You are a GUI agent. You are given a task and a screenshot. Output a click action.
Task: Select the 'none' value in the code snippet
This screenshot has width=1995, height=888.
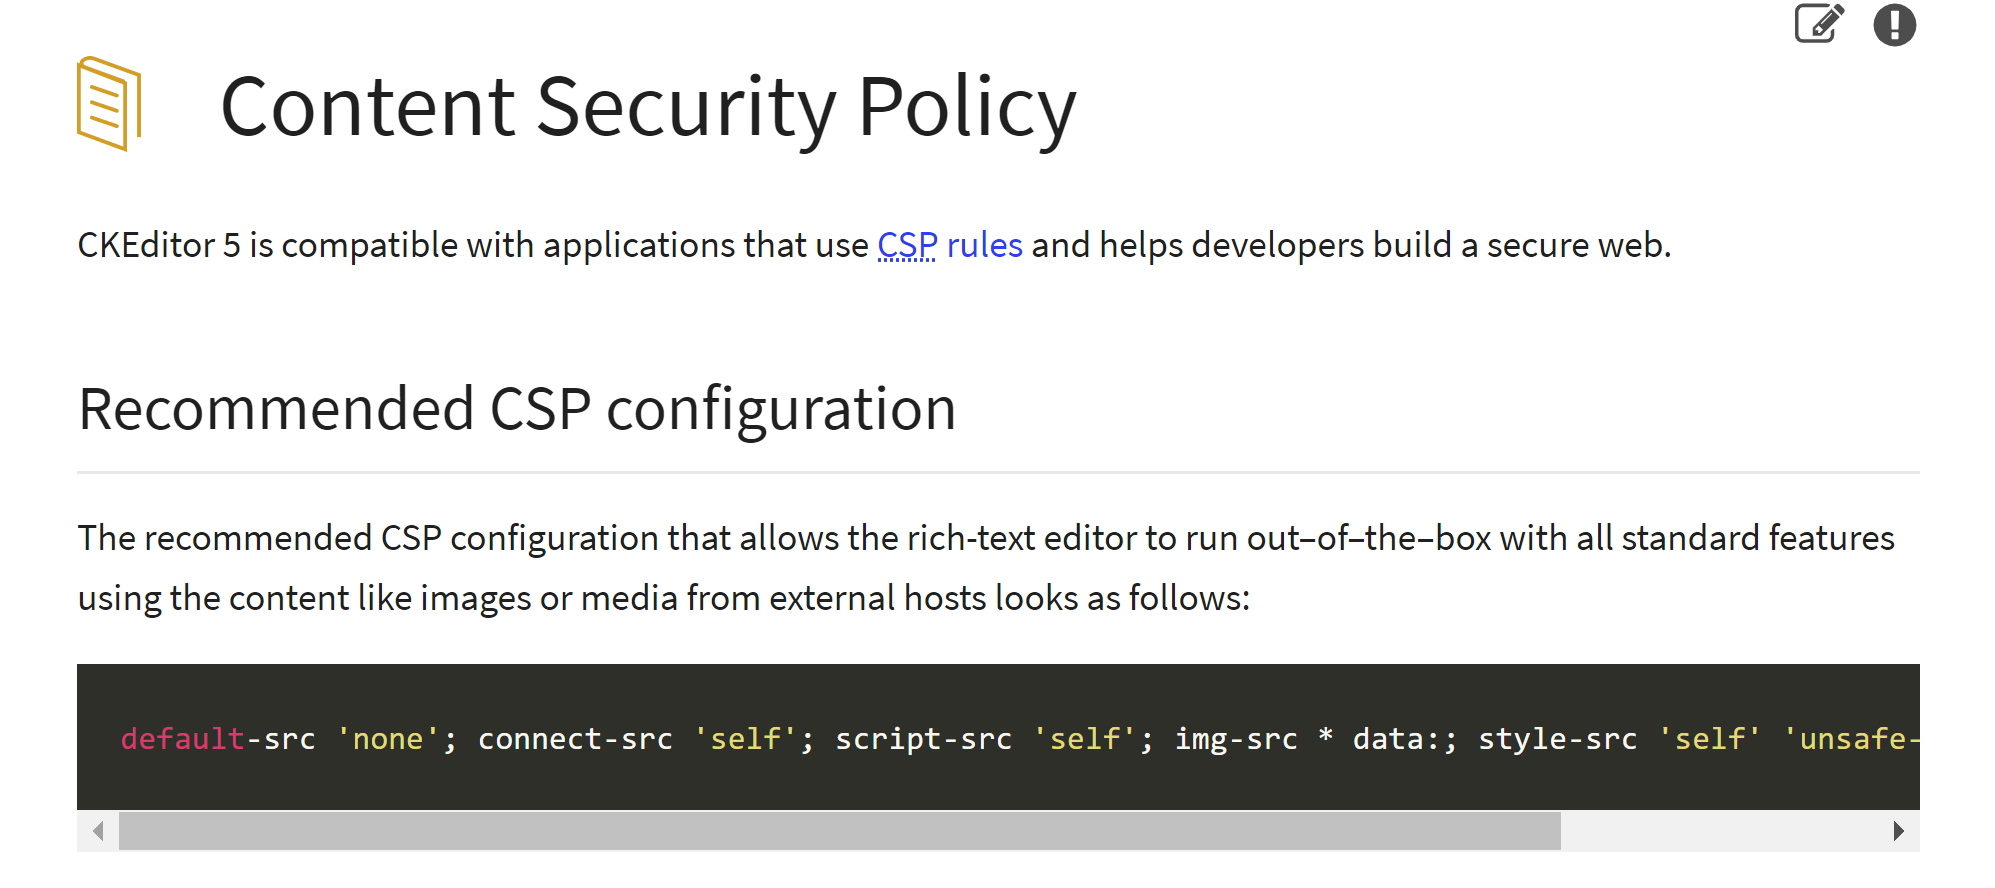coord(388,739)
